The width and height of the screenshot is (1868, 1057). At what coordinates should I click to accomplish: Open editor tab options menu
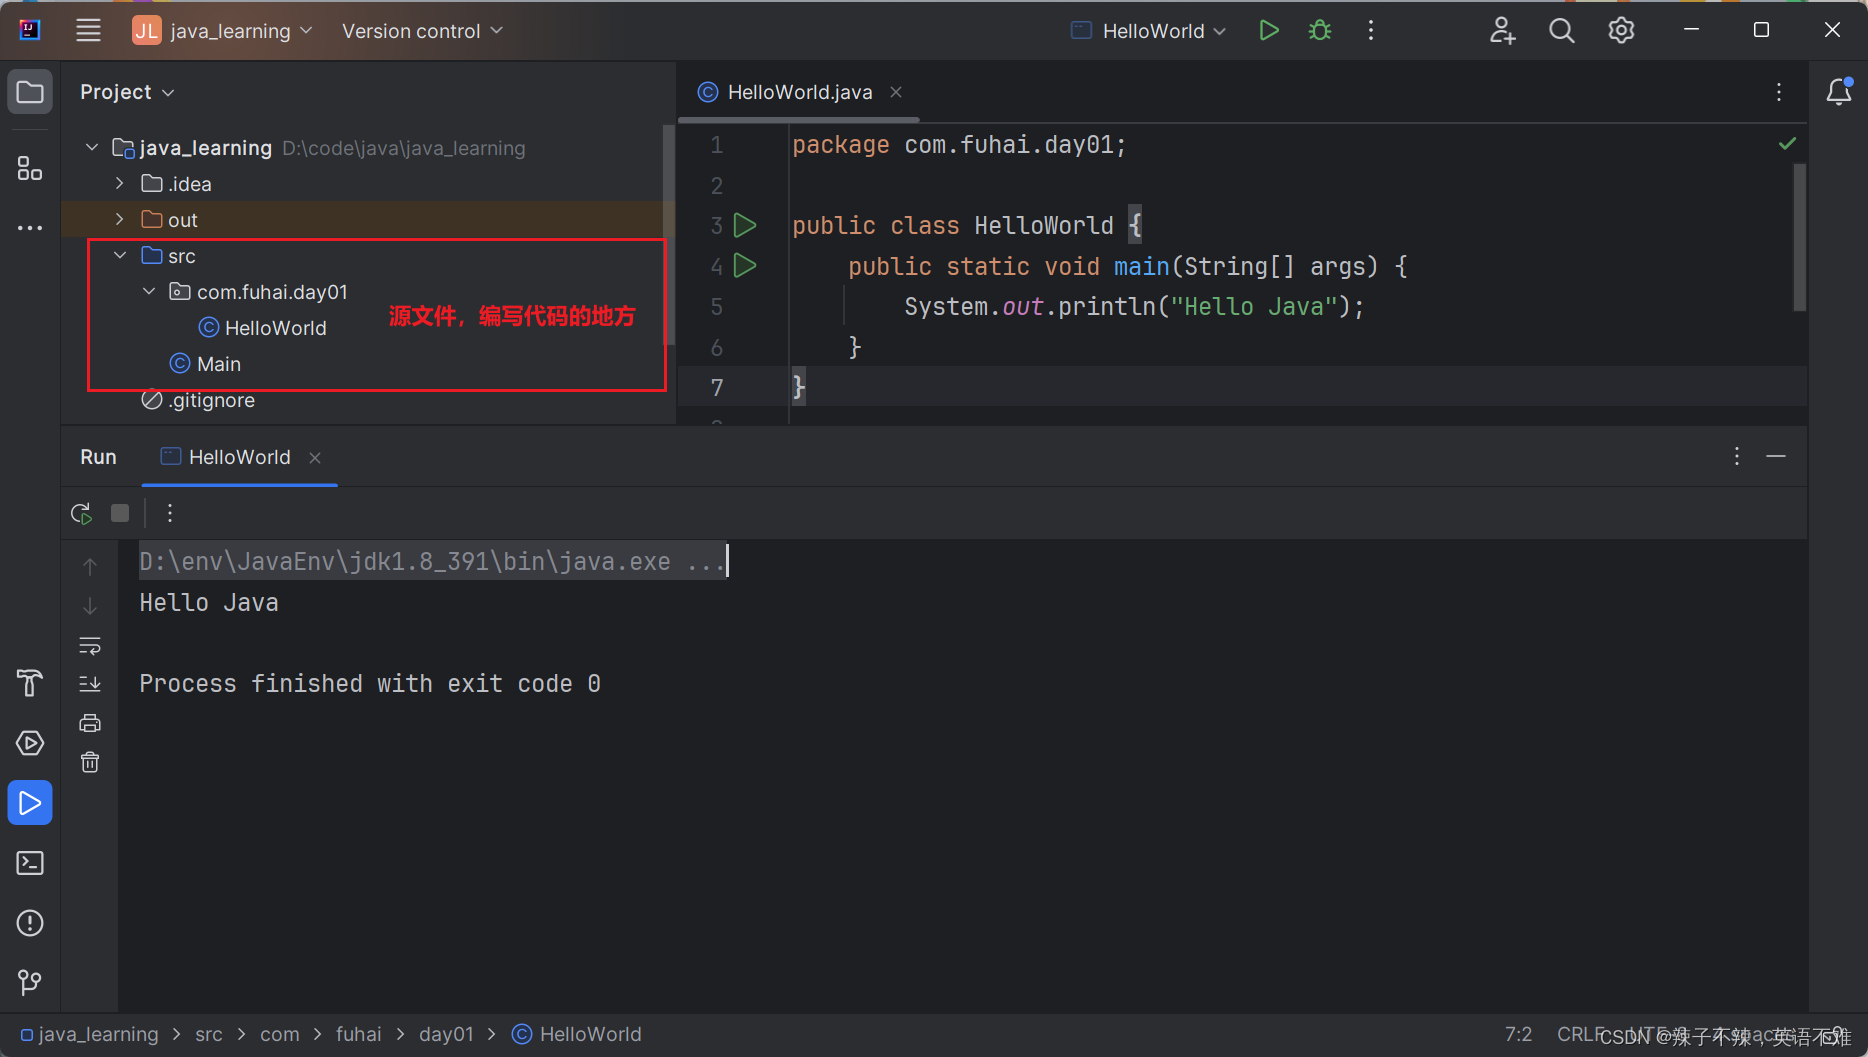(1779, 92)
